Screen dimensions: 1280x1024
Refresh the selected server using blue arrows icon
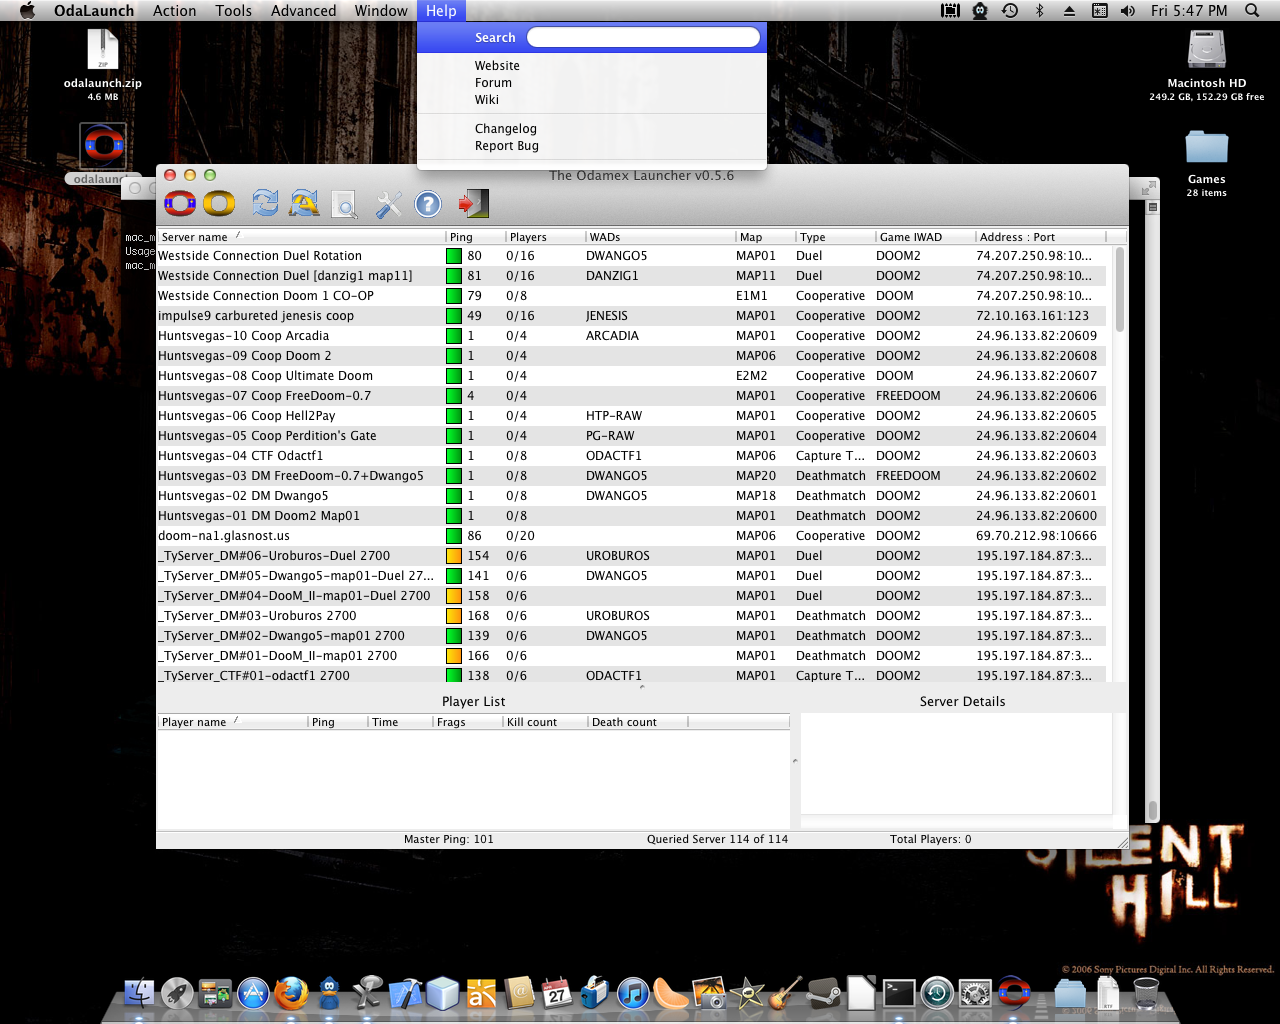265,204
